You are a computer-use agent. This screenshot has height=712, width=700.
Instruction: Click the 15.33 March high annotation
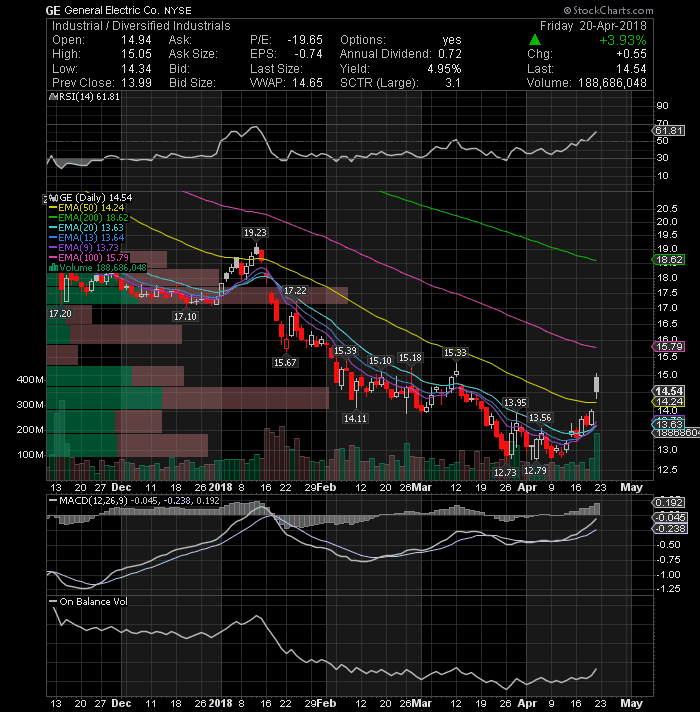455,353
